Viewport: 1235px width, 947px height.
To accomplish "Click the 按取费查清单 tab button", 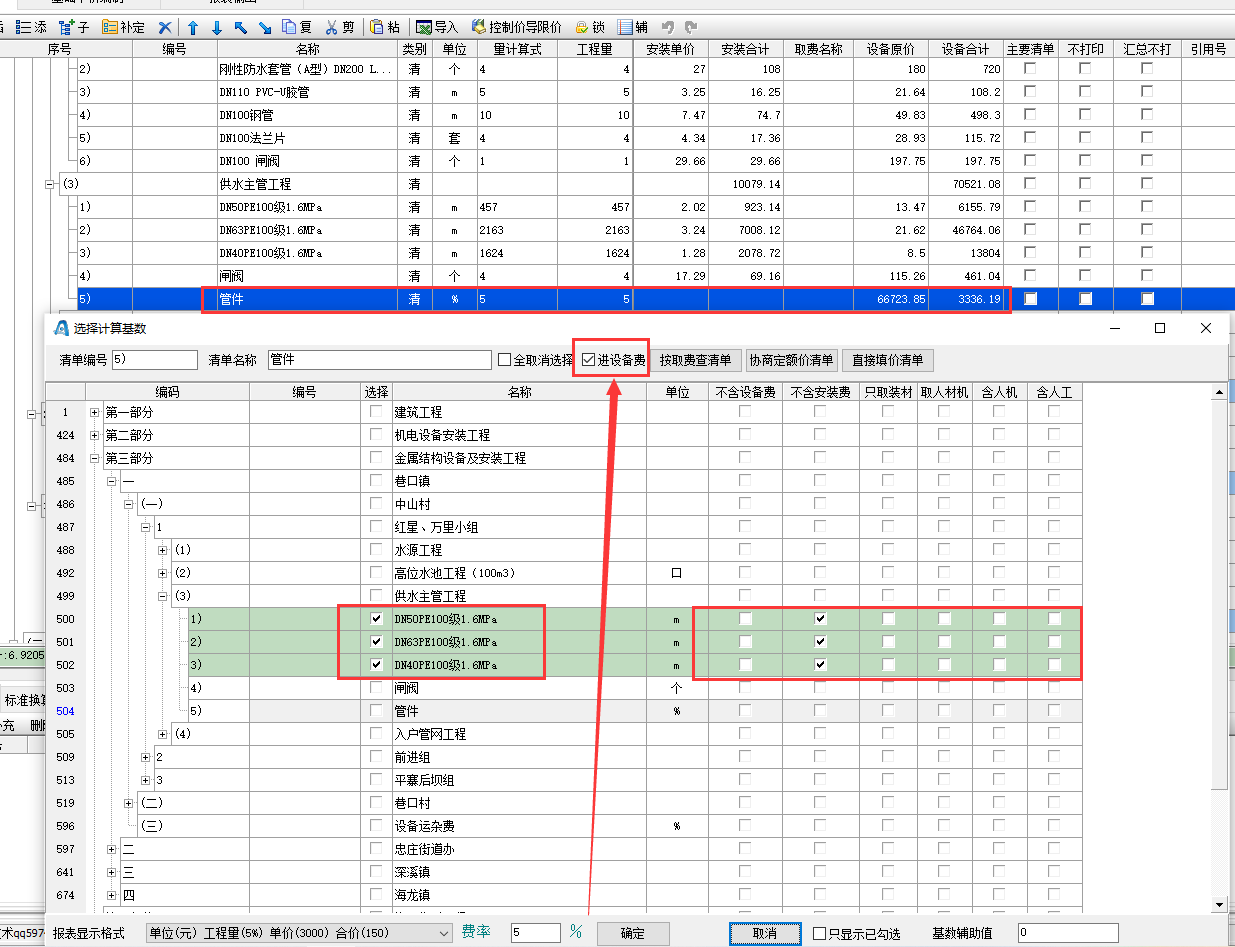I will [697, 360].
